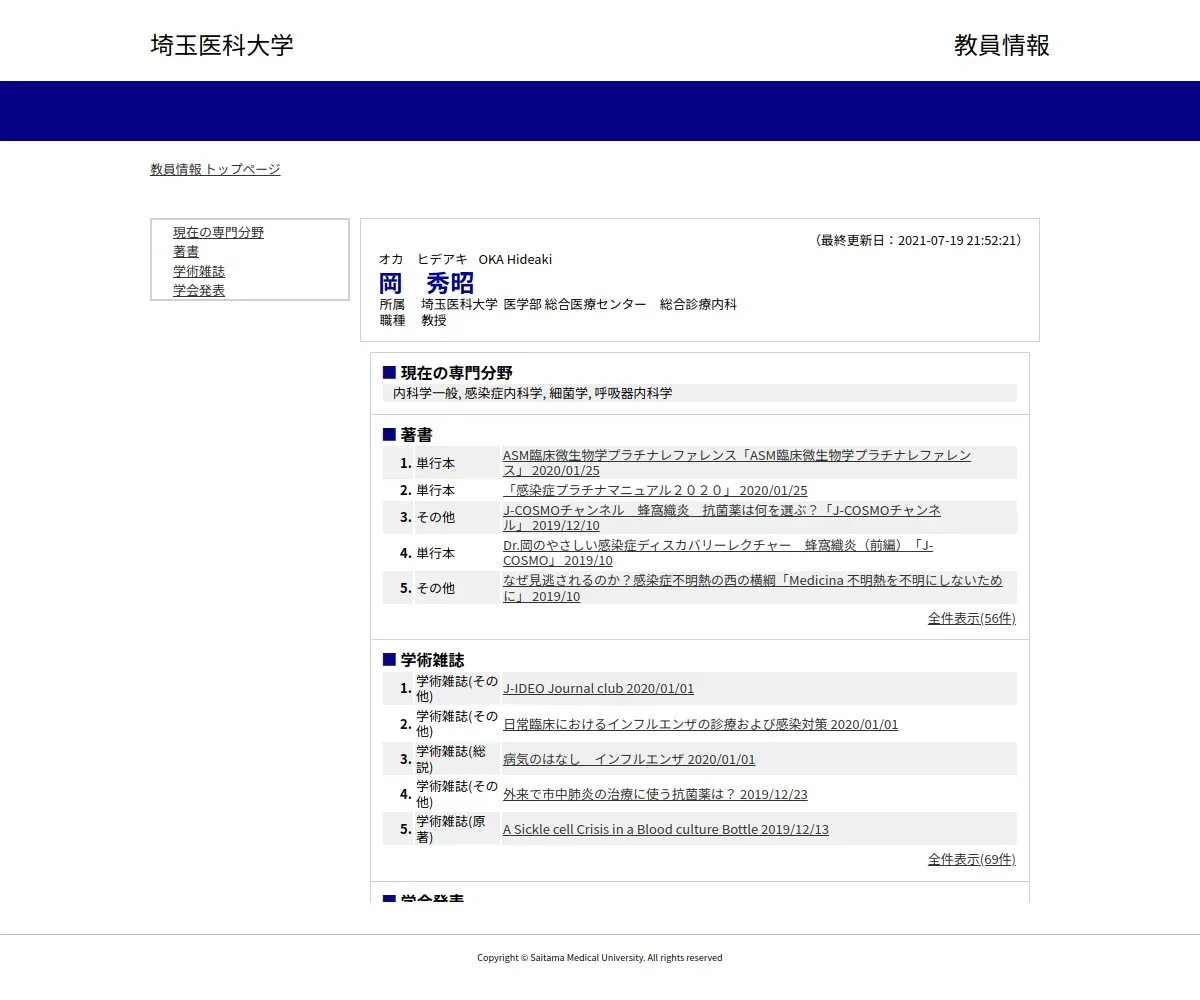Open 病気のはなし インフルエンザ article link

[629, 759]
